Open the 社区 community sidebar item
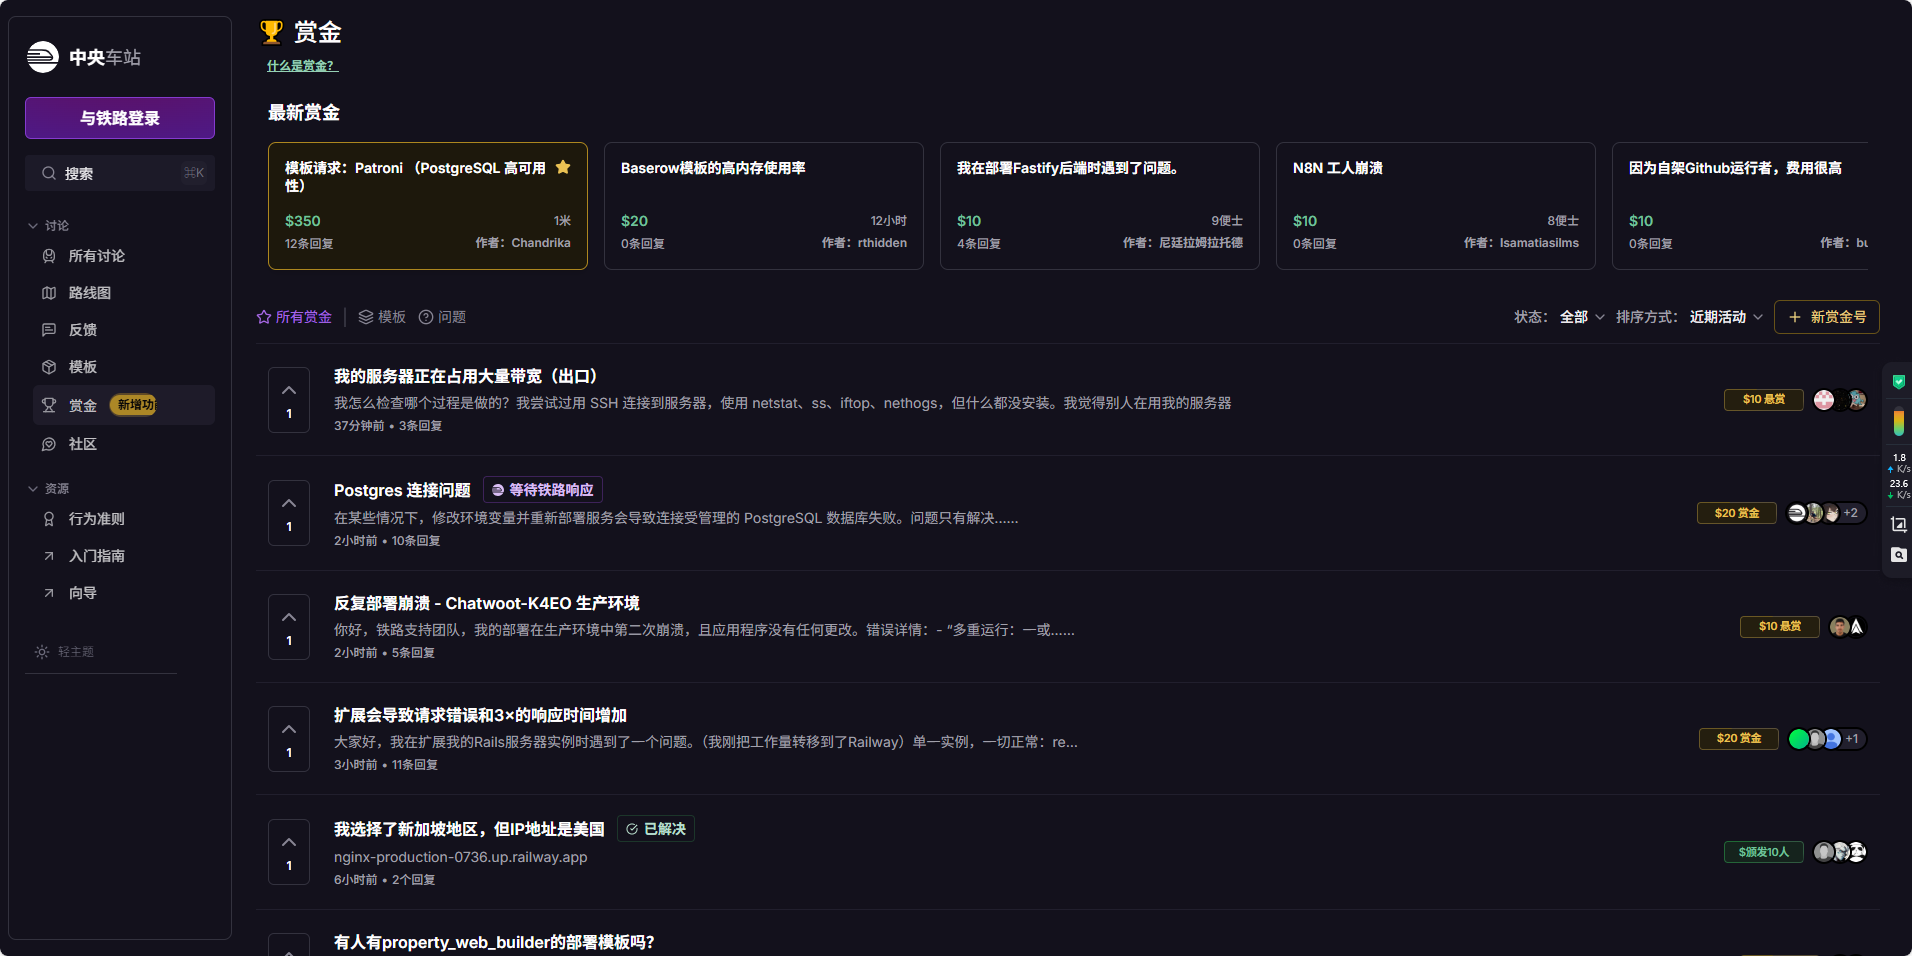The width and height of the screenshot is (1912, 956). [82, 444]
